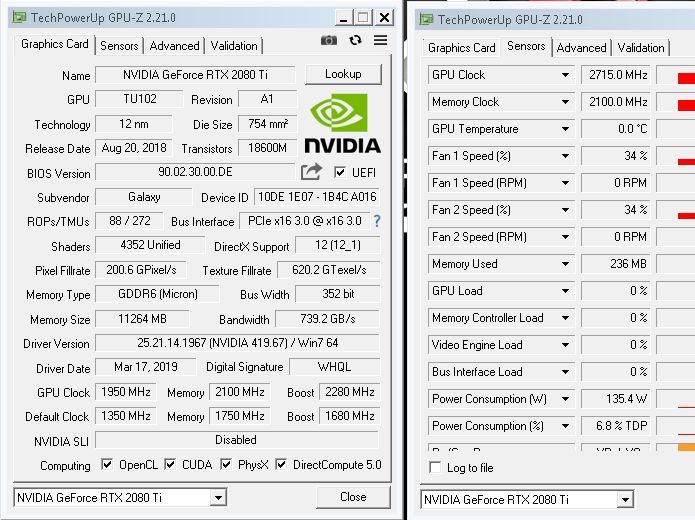Switch to Validation tab in left window
The width and height of the screenshot is (695, 520).
(234, 46)
